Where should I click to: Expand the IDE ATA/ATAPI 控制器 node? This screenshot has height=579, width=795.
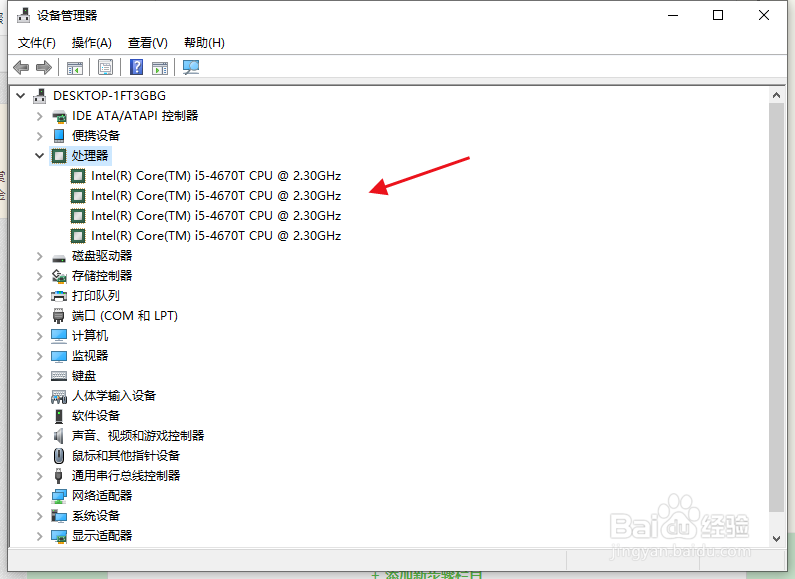click(39, 116)
